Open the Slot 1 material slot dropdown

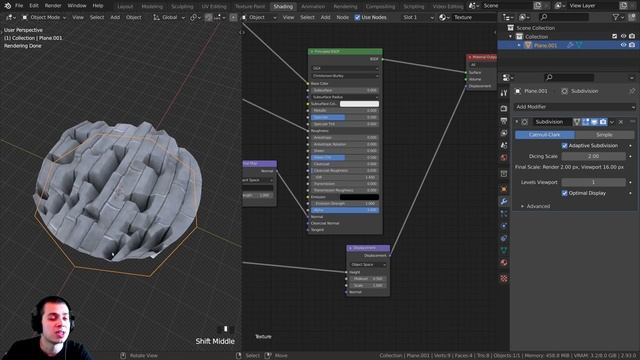click(x=417, y=18)
